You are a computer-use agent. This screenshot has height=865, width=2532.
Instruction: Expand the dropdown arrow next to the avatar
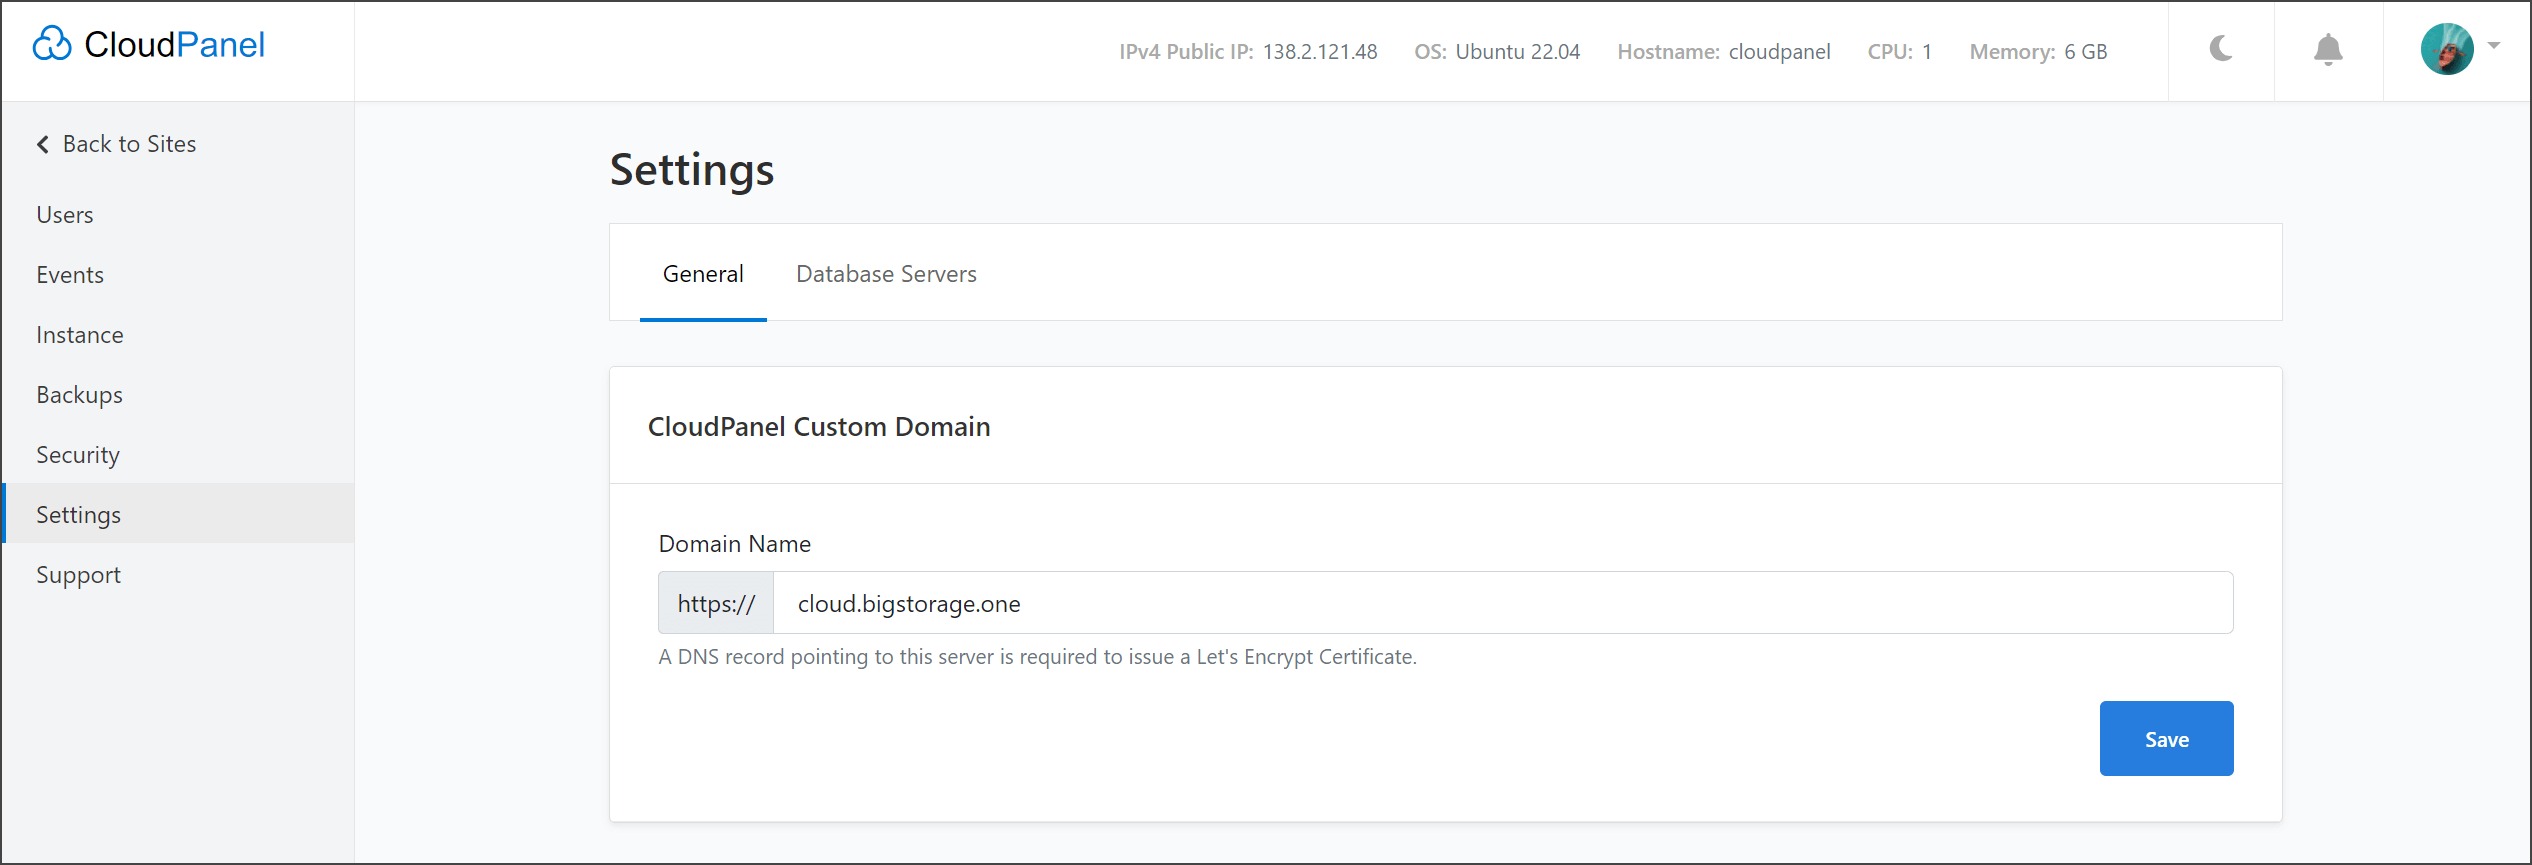pyautogui.click(x=2494, y=45)
